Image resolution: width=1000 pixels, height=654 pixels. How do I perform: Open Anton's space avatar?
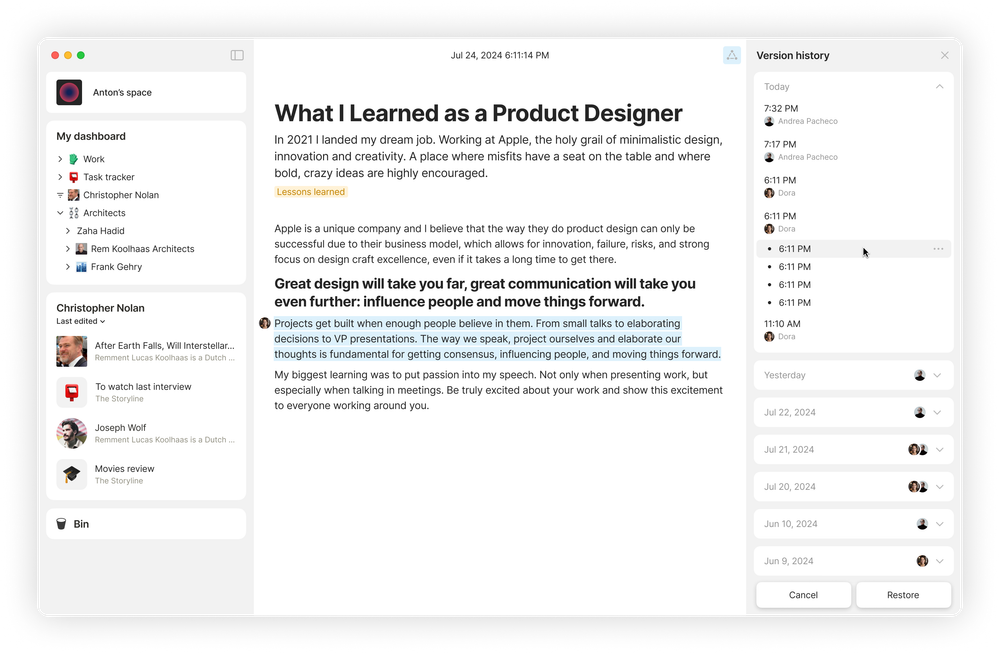(x=69, y=93)
